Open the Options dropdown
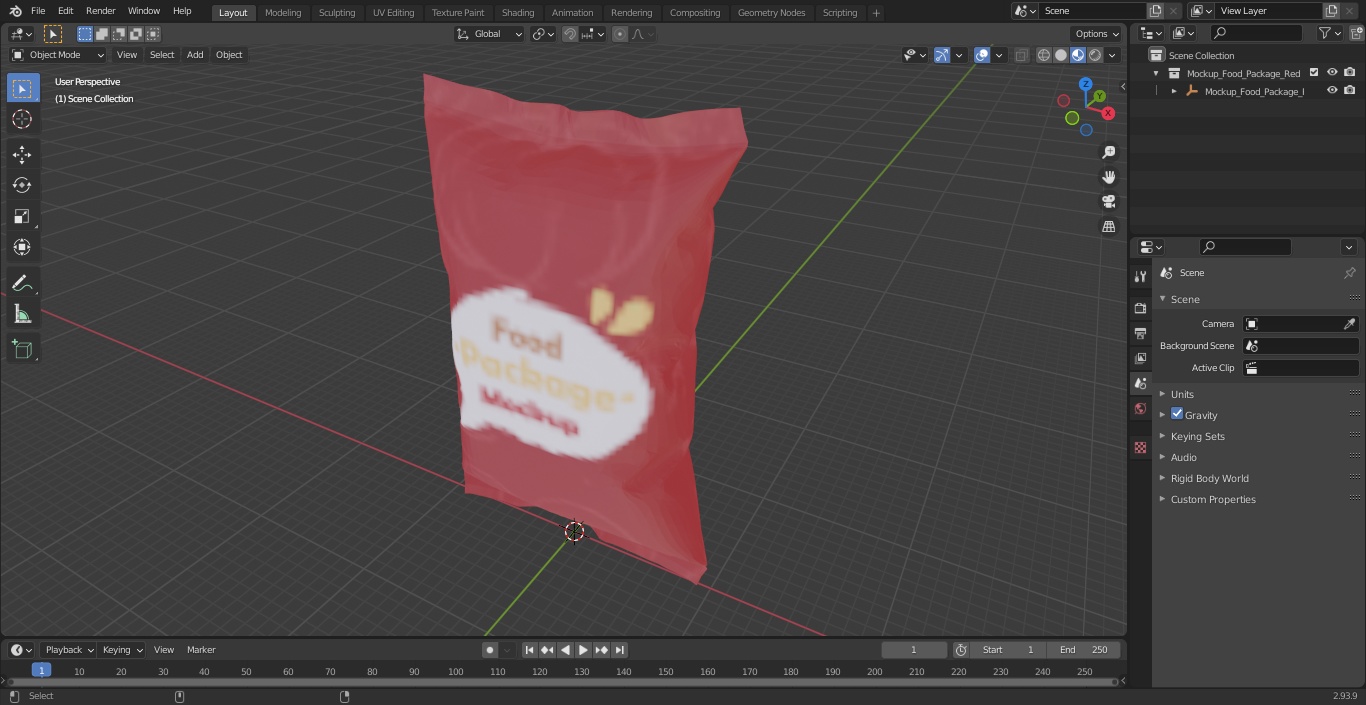Viewport: 1366px width, 705px height. (1097, 34)
